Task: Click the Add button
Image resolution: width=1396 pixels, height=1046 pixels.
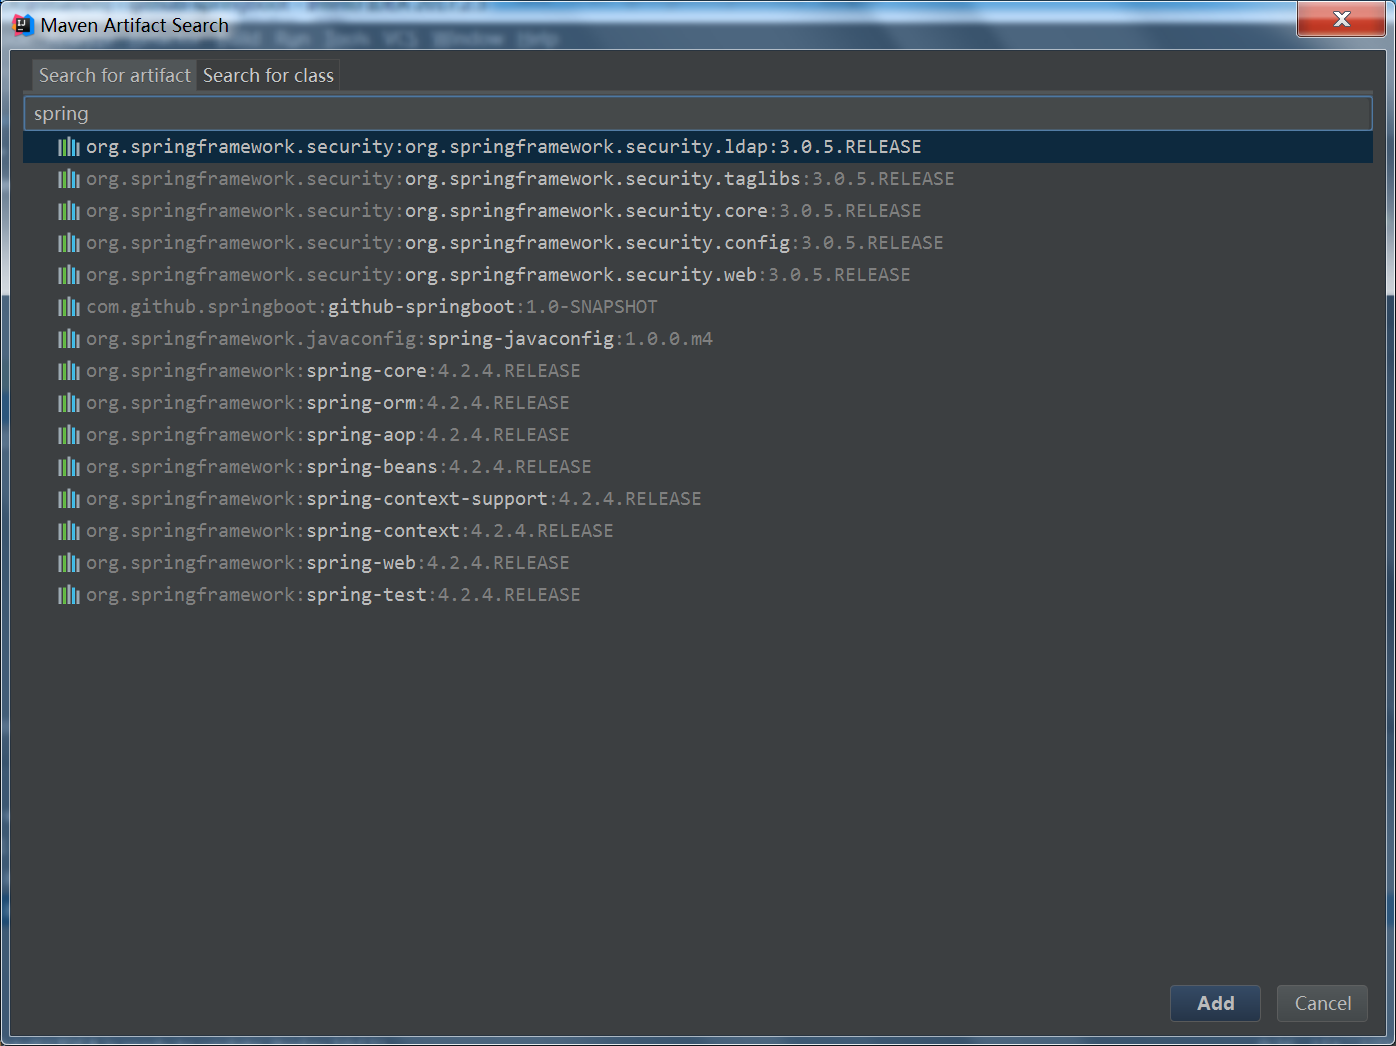Action: (1215, 1003)
